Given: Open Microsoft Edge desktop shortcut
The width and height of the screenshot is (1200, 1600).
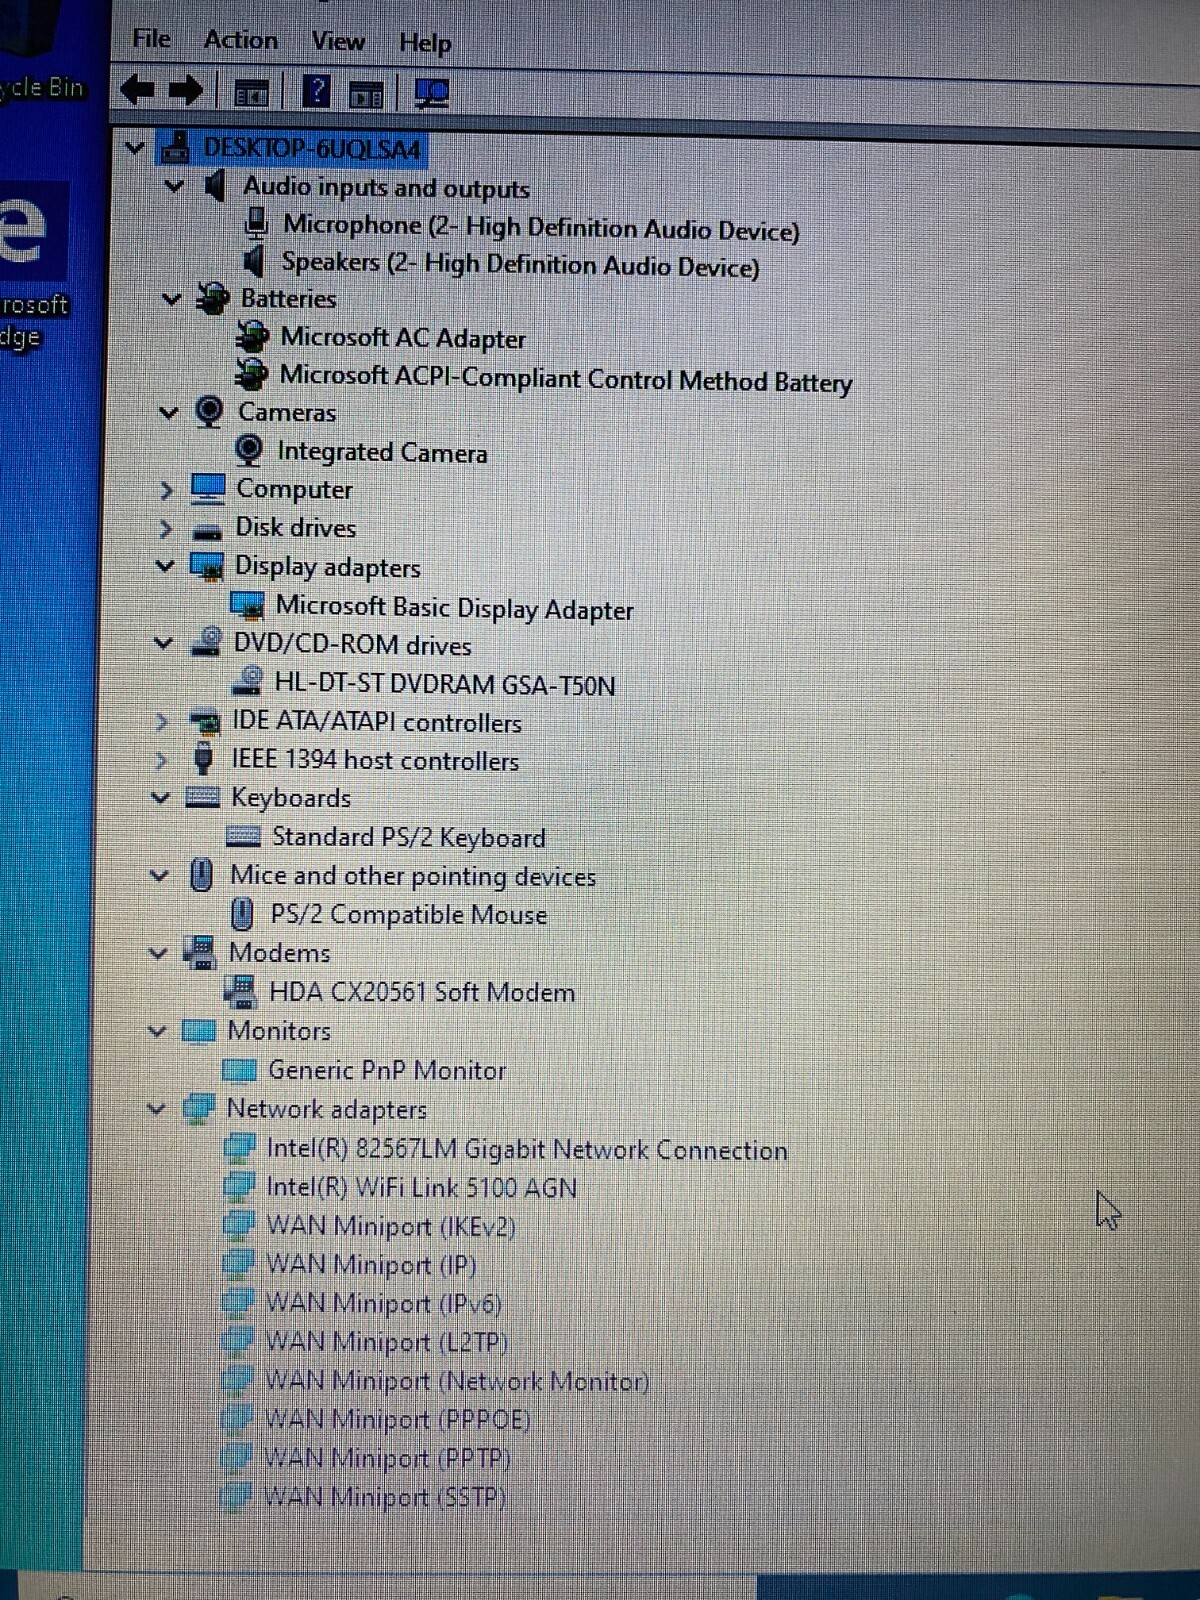Looking at the screenshot, I should pos(35,265).
